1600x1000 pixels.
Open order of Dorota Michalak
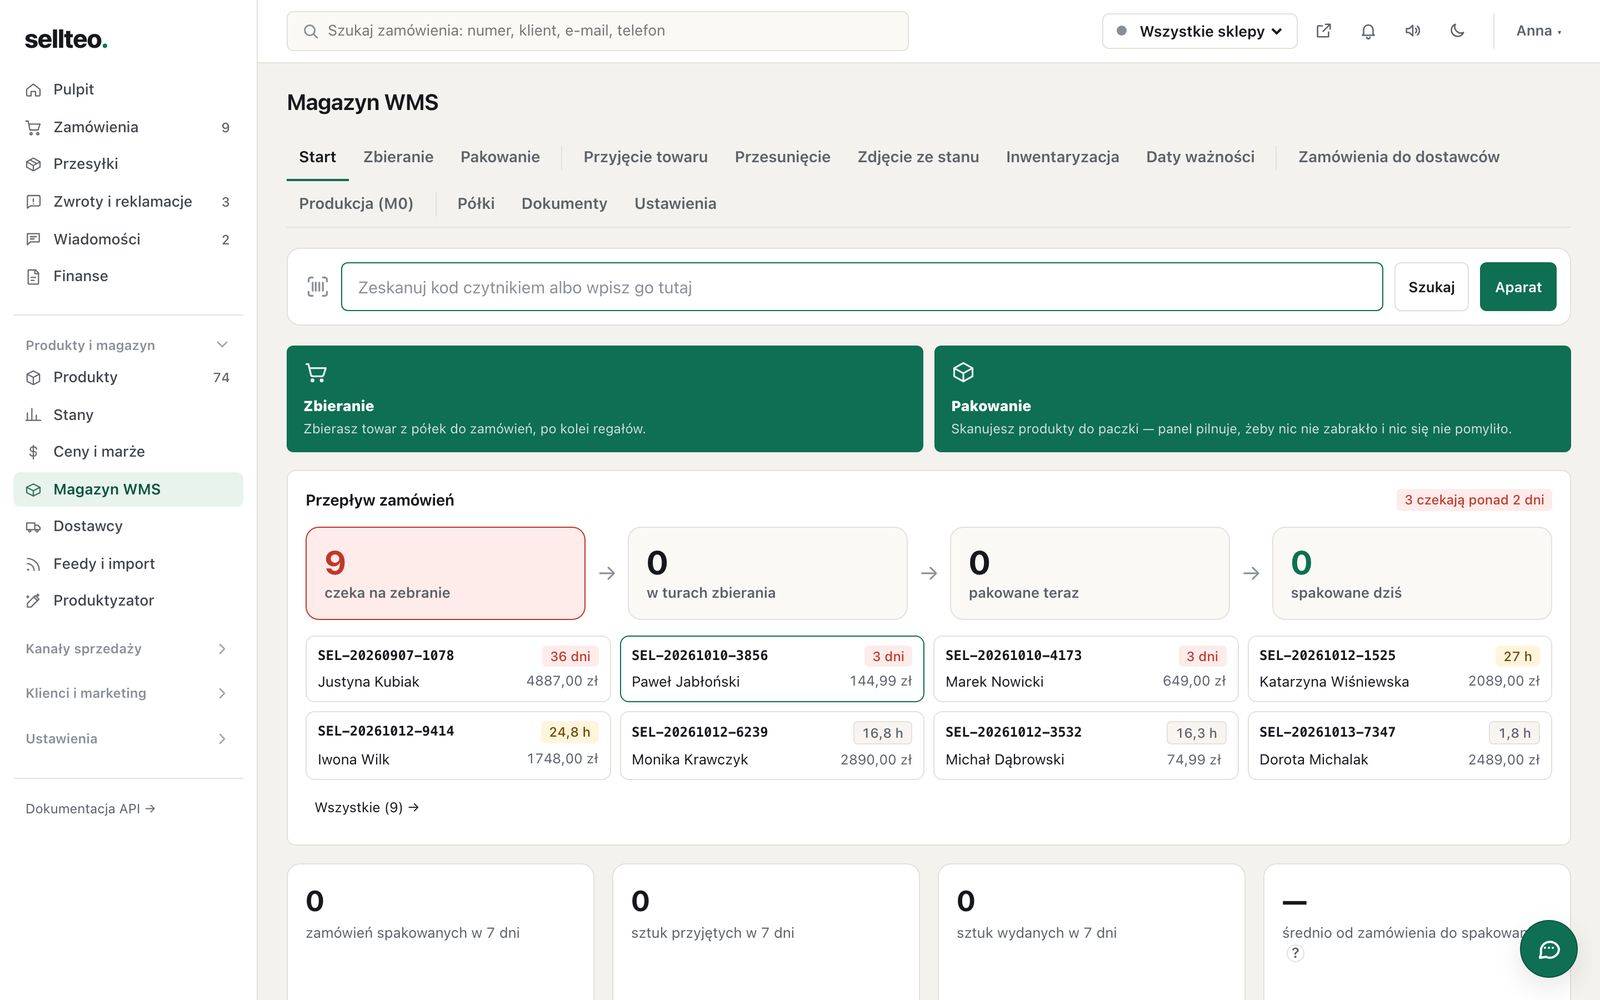[1399, 746]
